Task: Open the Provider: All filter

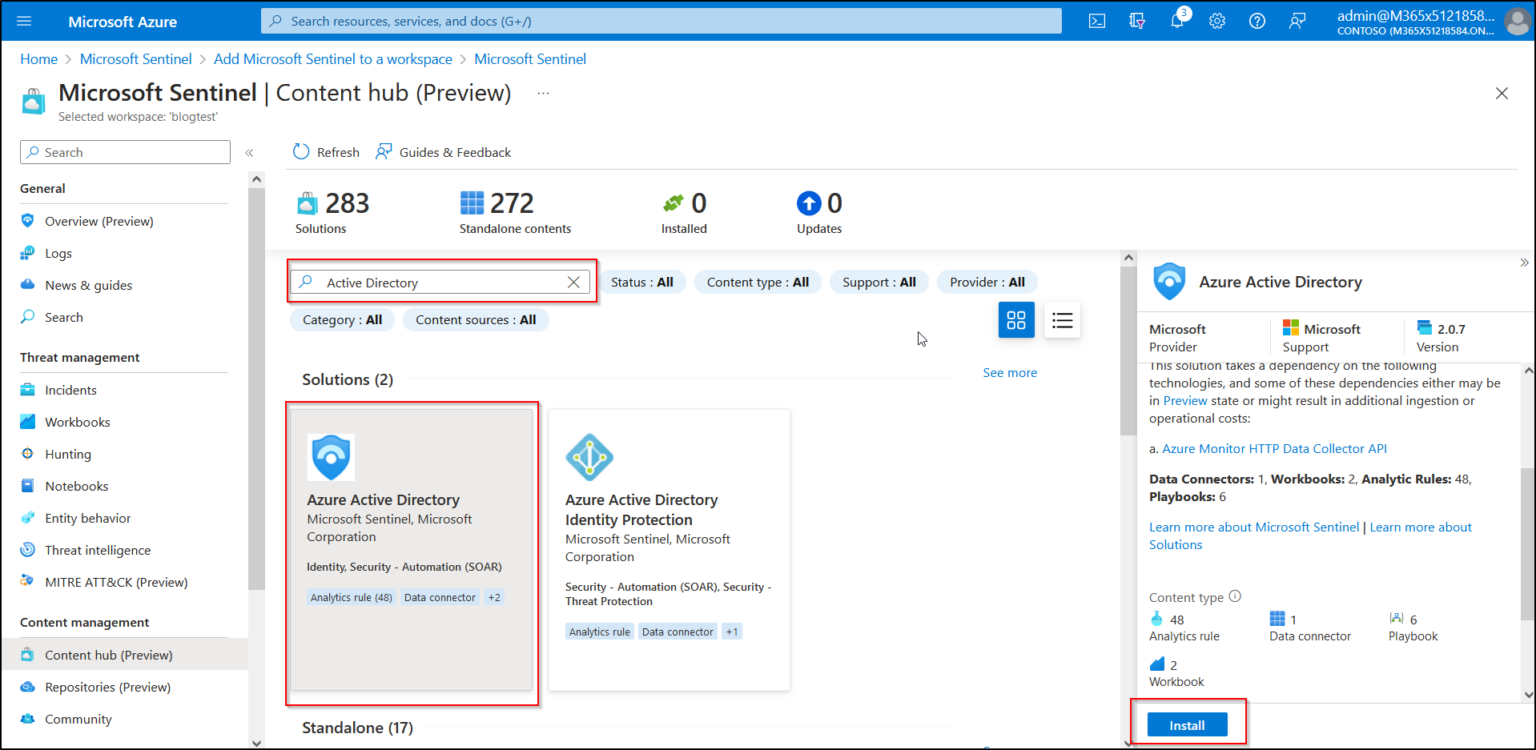Action: pyautogui.click(x=987, y=281)
